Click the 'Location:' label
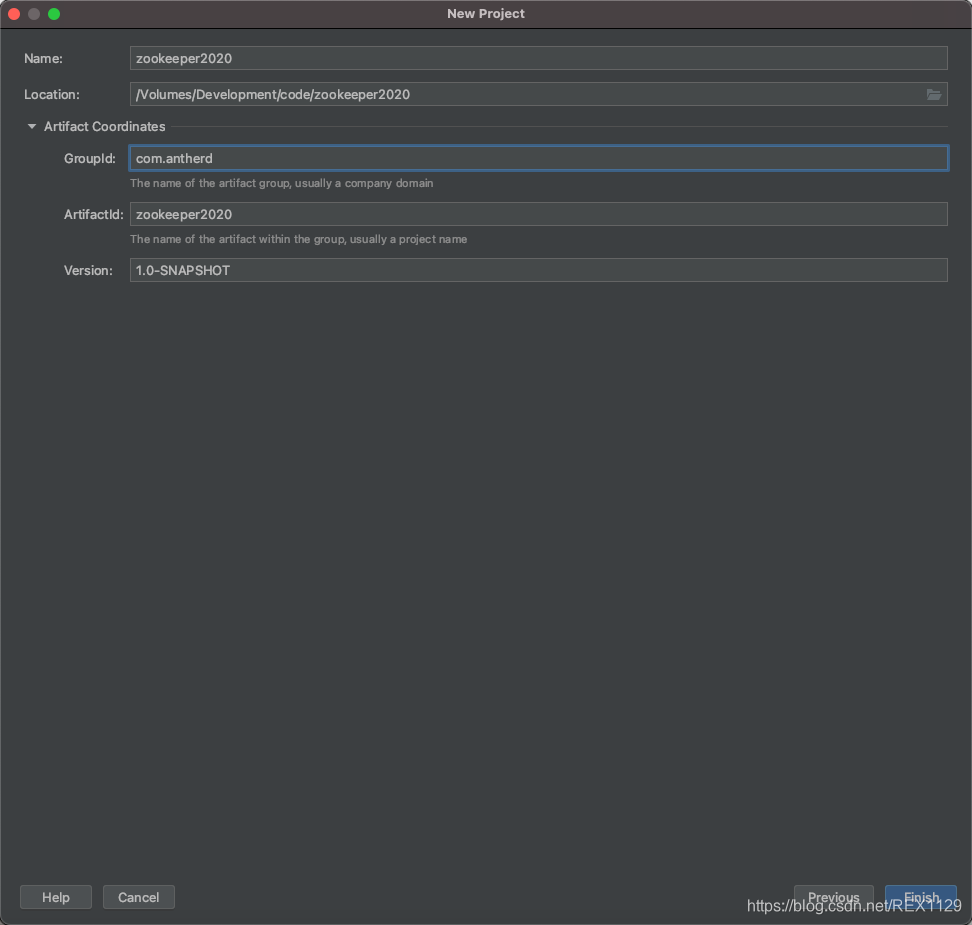Image resolution: width=972 pixels, height=925 pixels. point(52,95)
